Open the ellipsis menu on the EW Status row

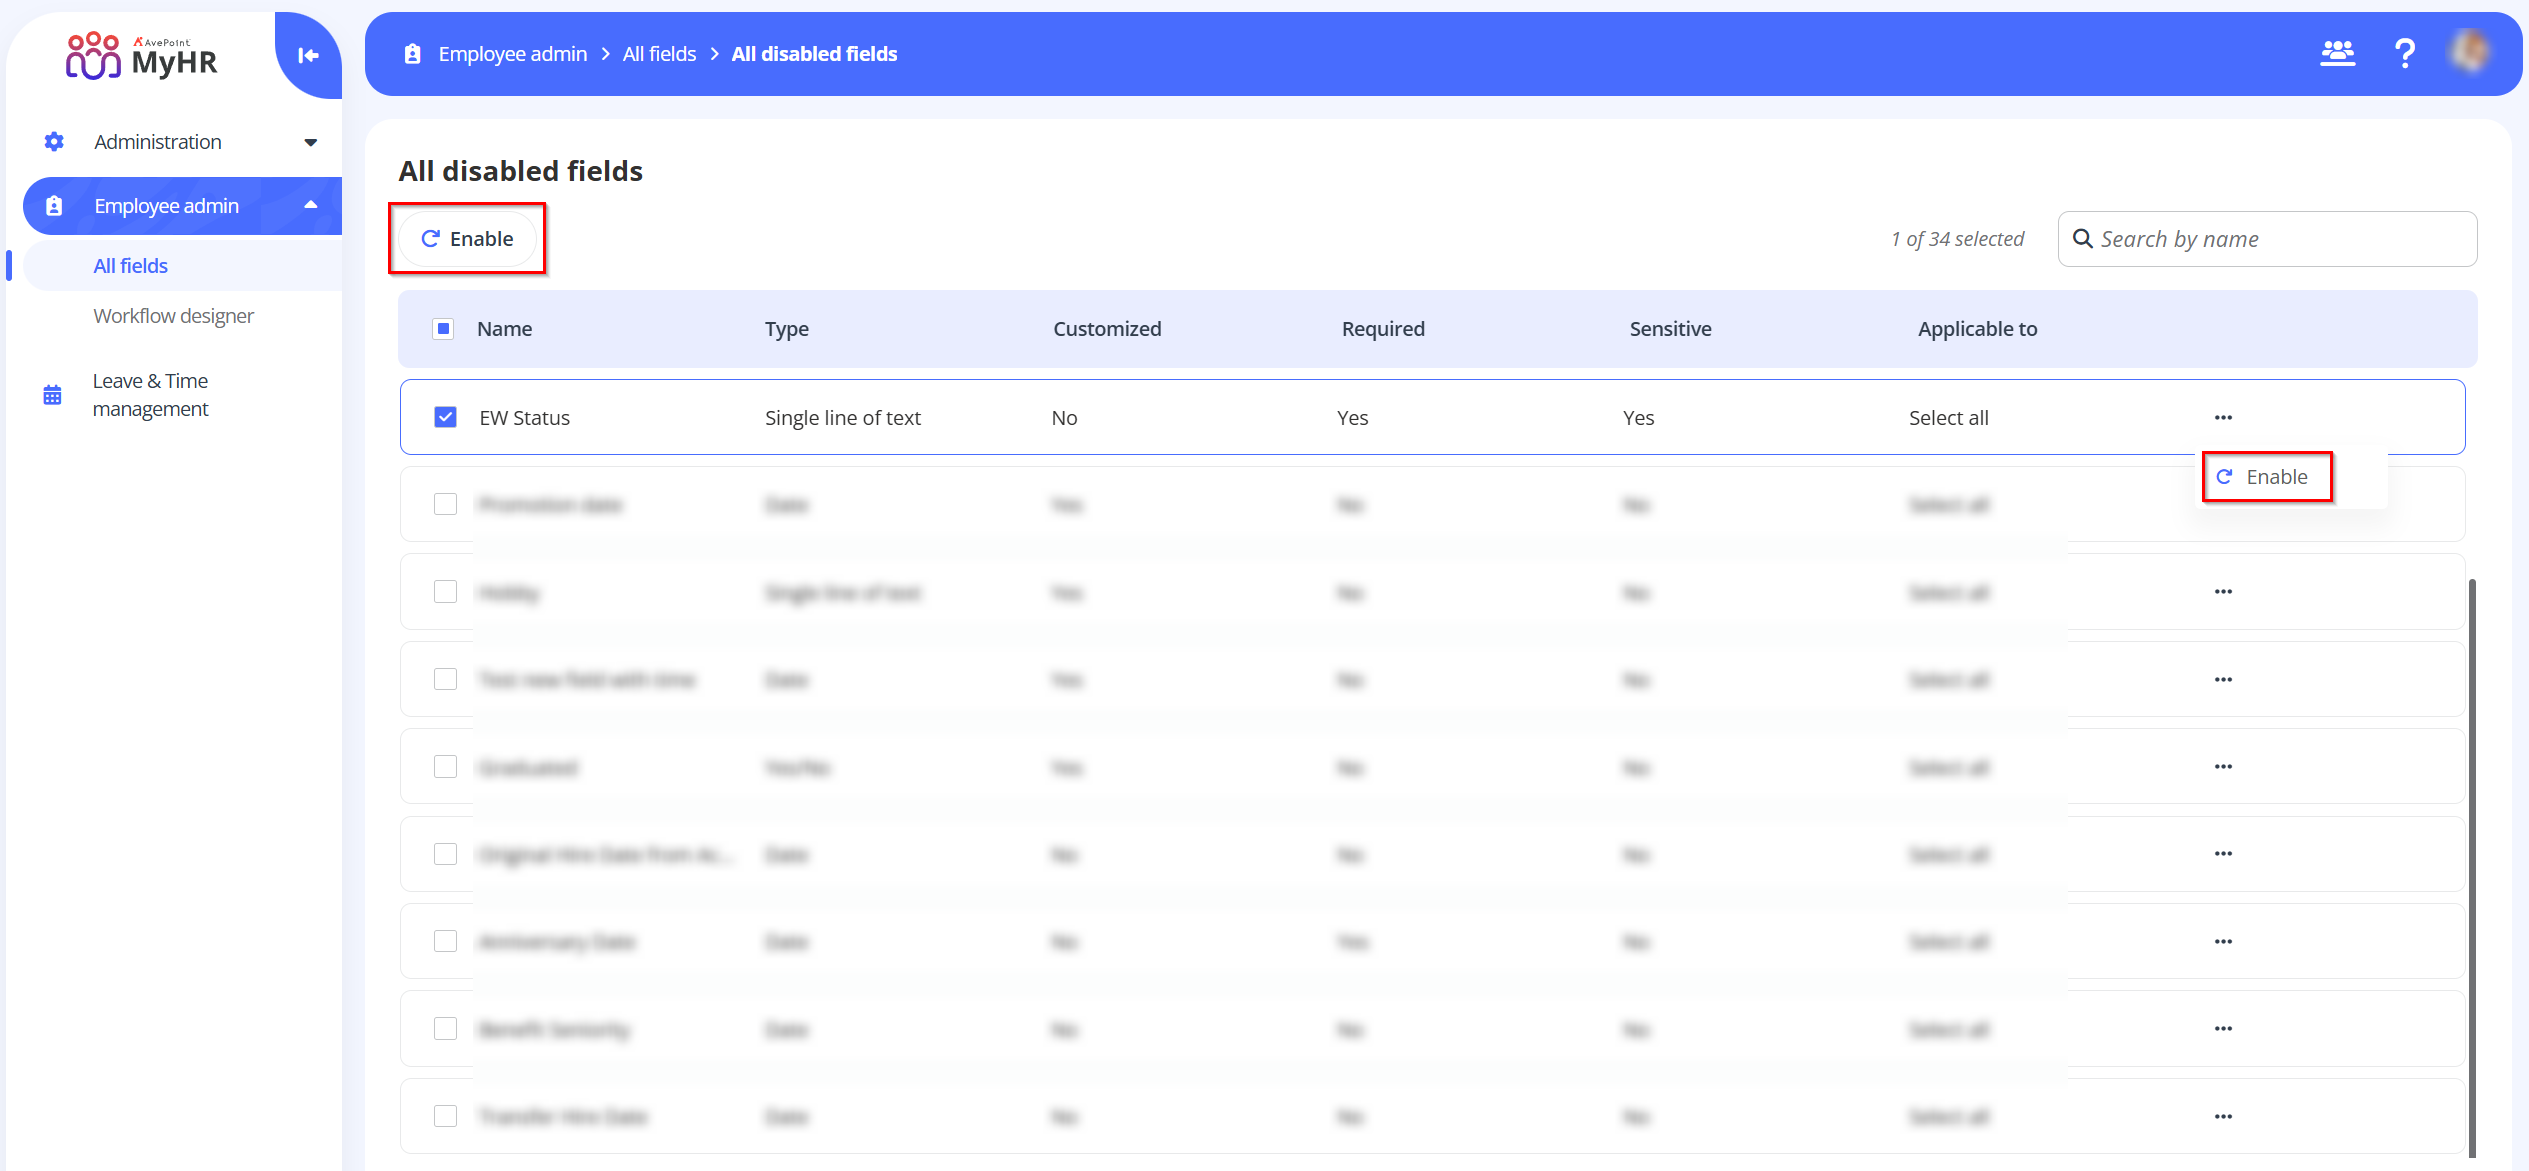coord(2223,417)
